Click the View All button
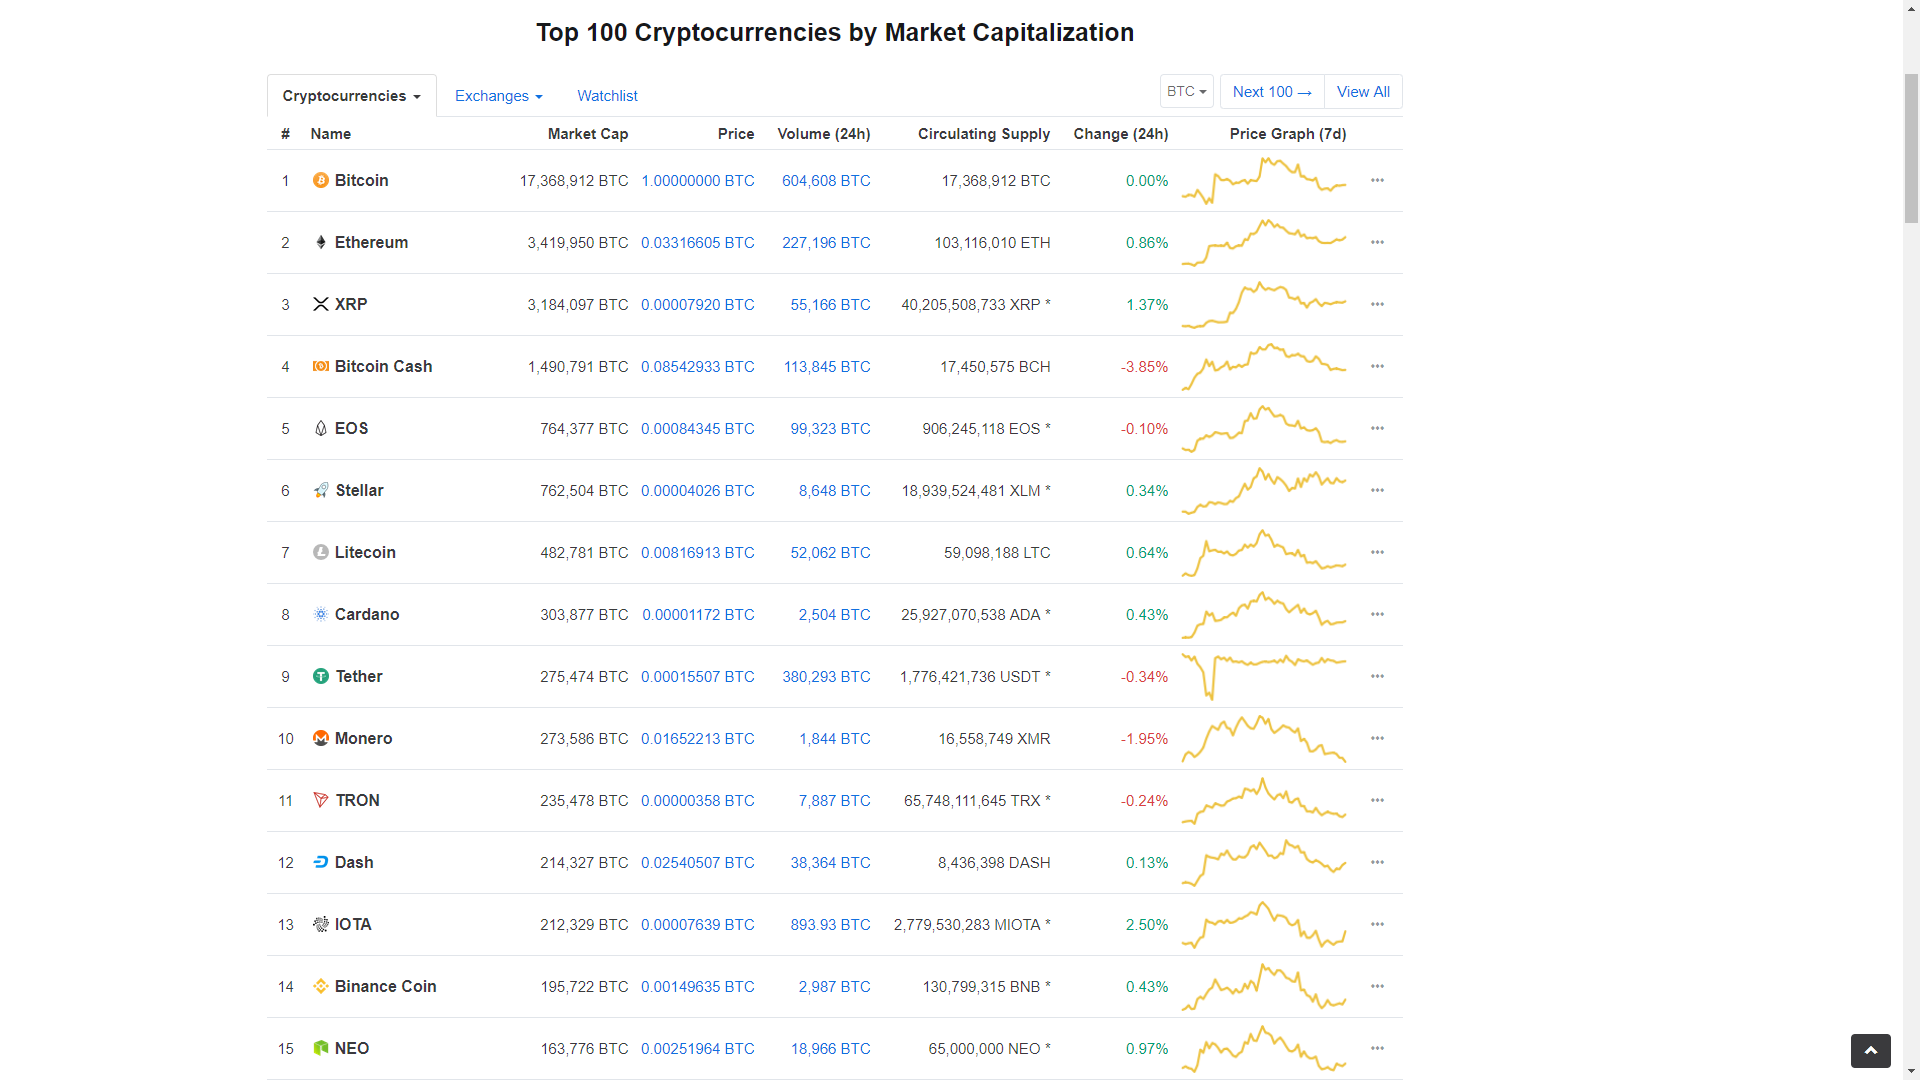 1363,91
